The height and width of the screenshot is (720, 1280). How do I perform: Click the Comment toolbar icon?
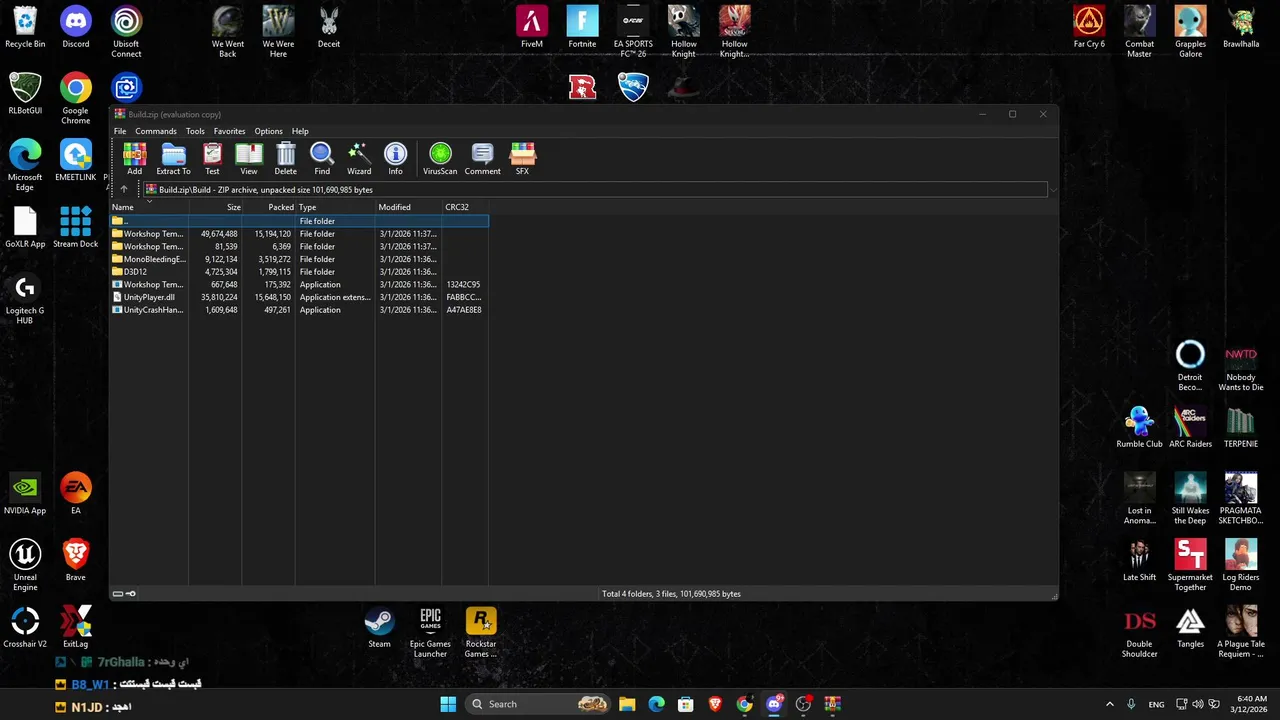[482, 159]
